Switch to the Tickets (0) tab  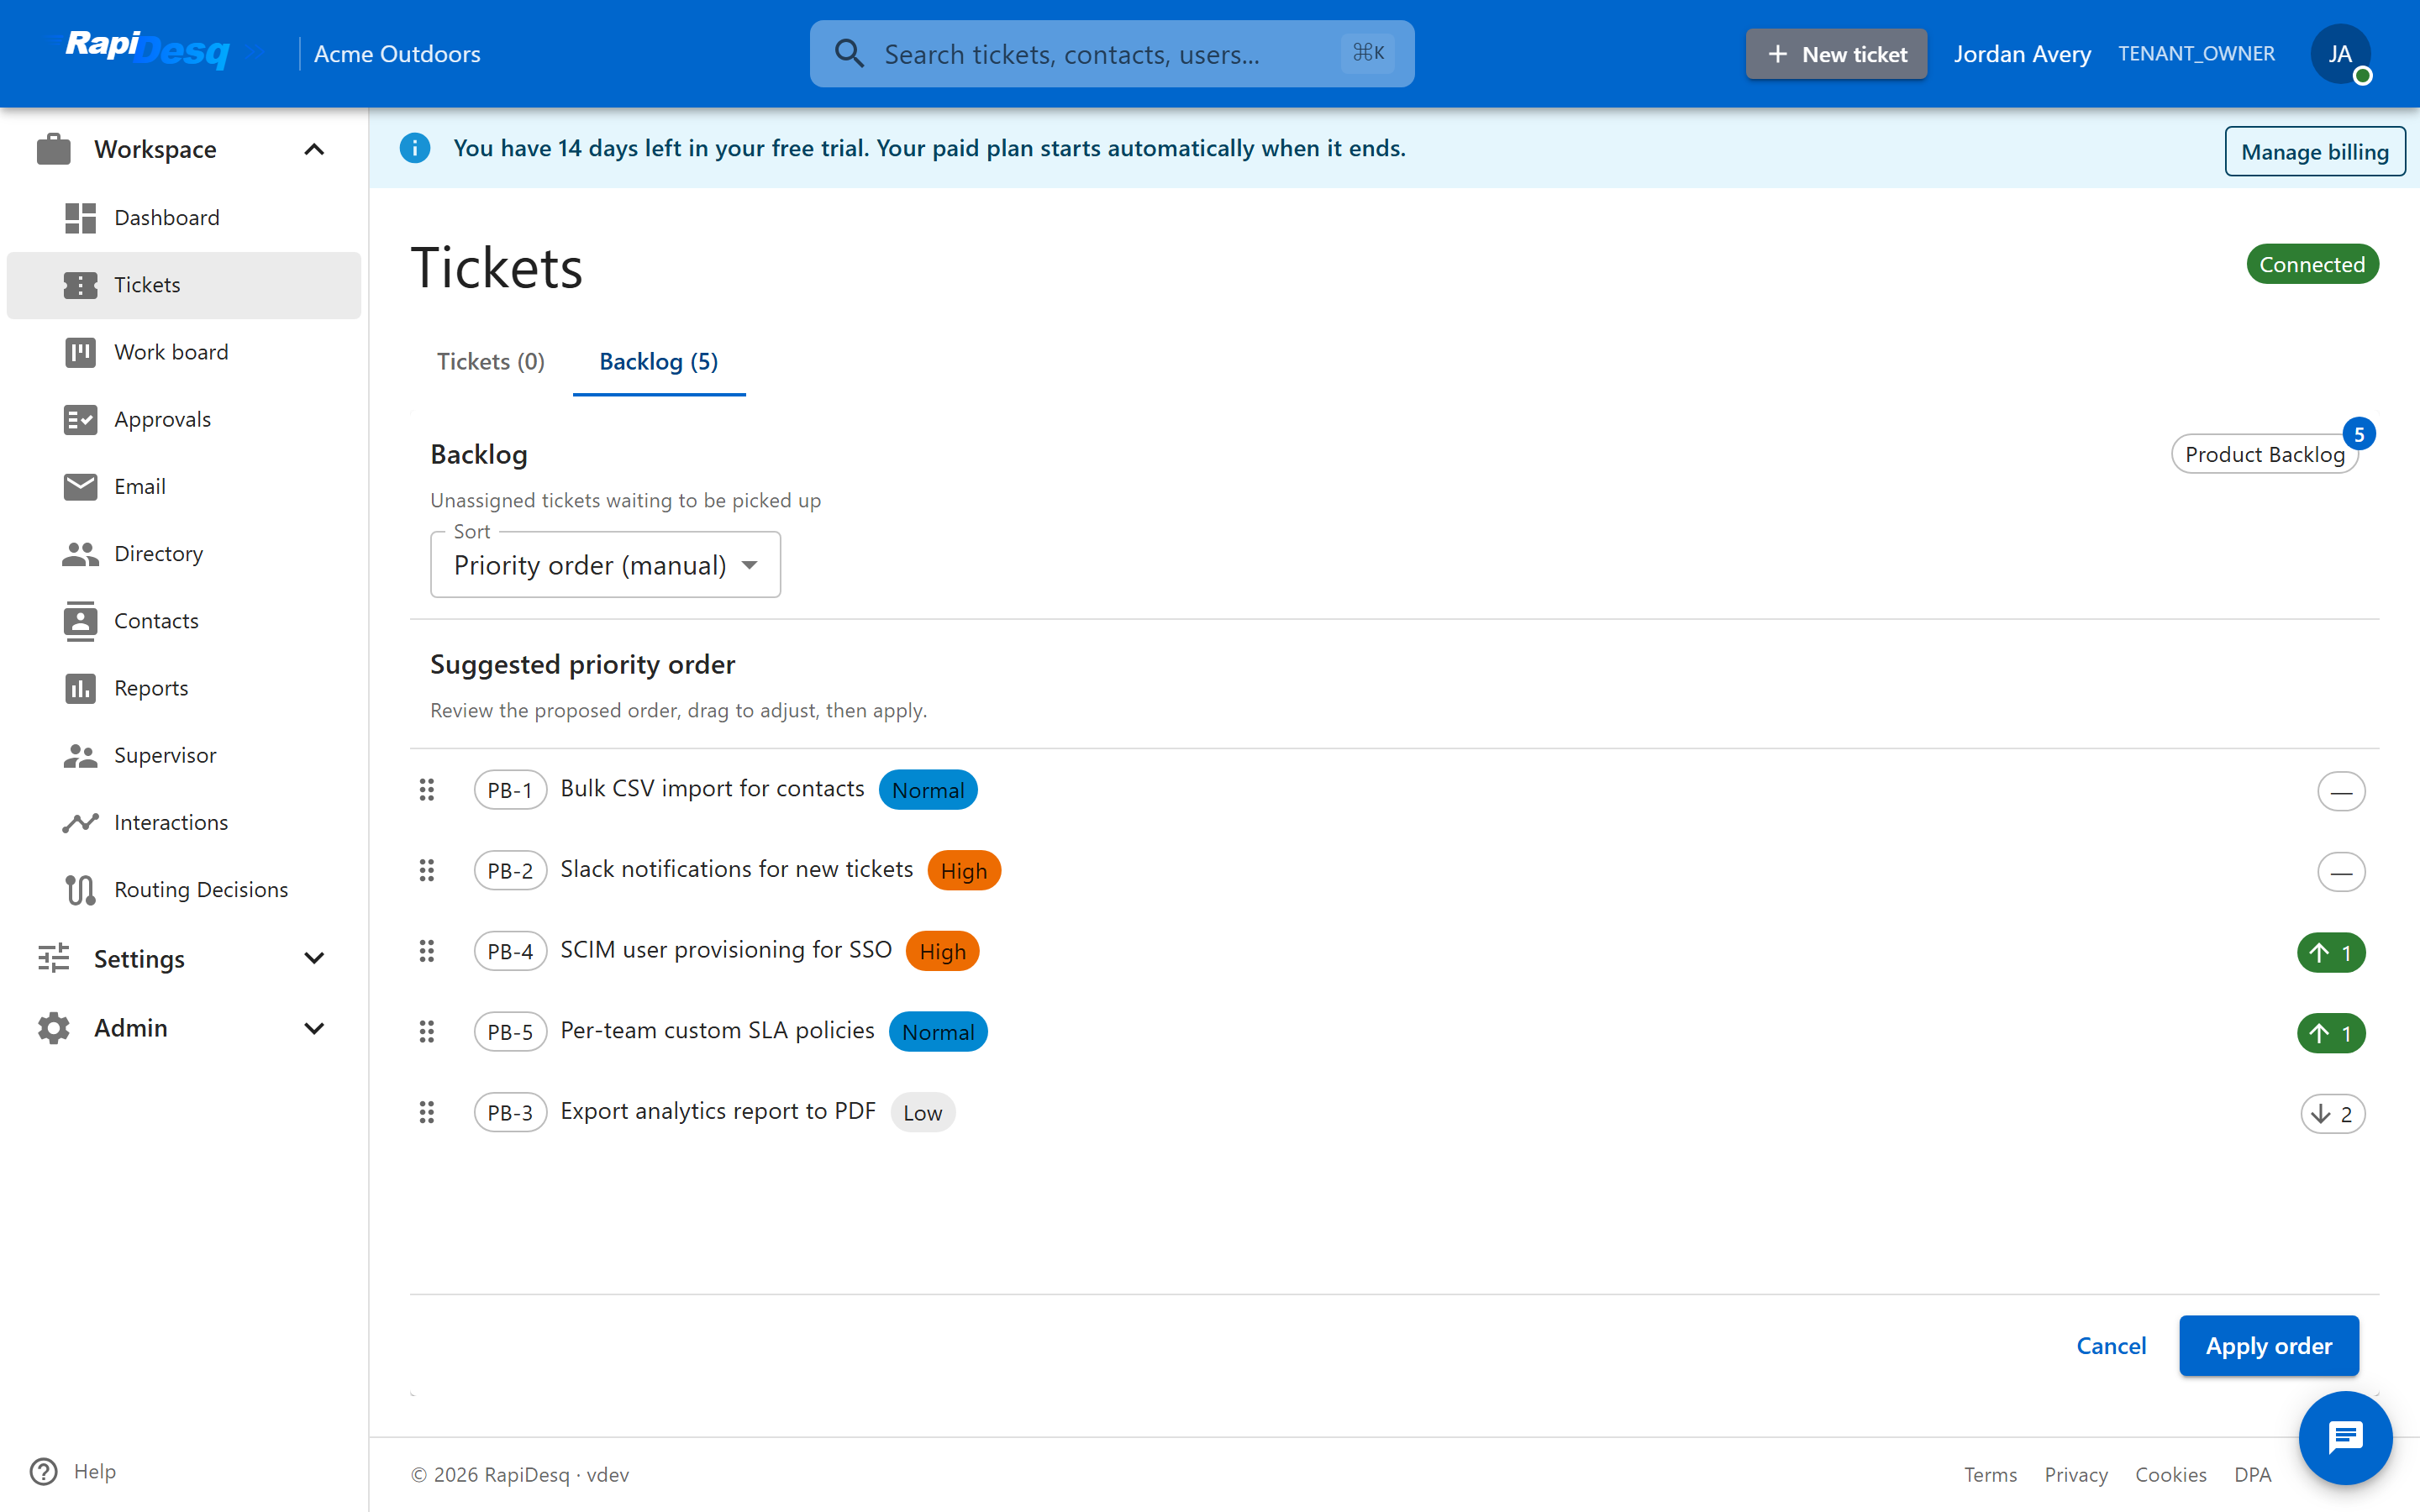pos(491,362)
